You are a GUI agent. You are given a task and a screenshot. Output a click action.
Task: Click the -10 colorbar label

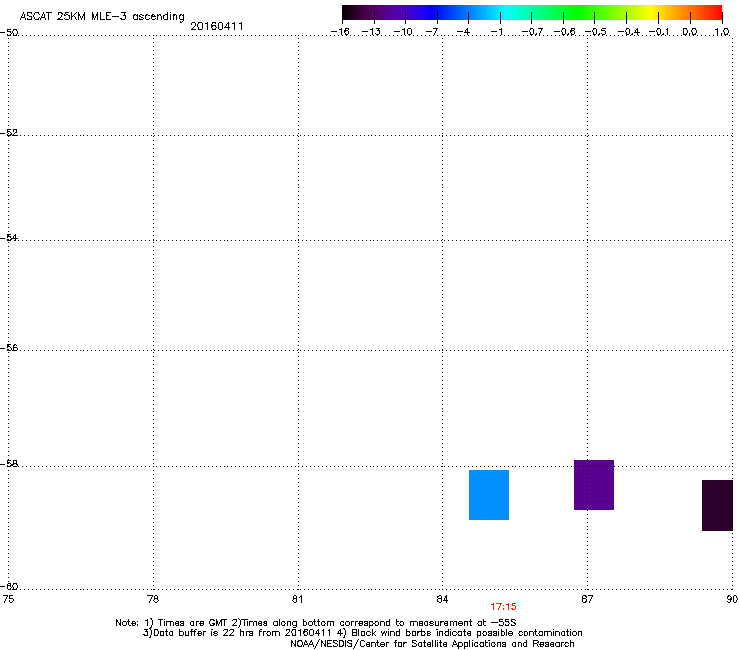click(403, 32)
